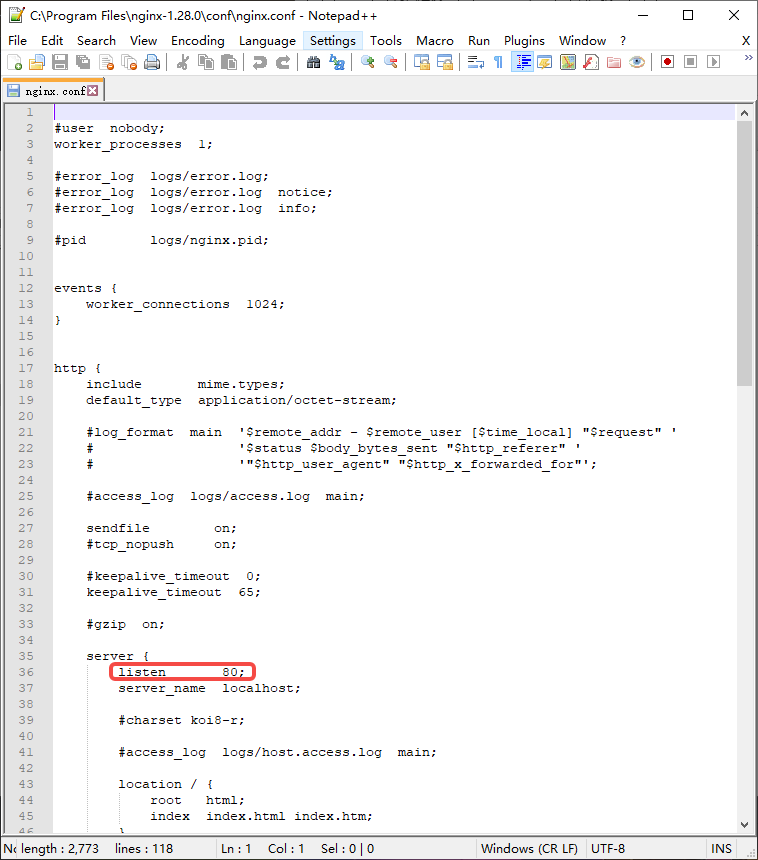Open the File menu
The height and width of the screenshot is (860, 758).
(18, 41)
